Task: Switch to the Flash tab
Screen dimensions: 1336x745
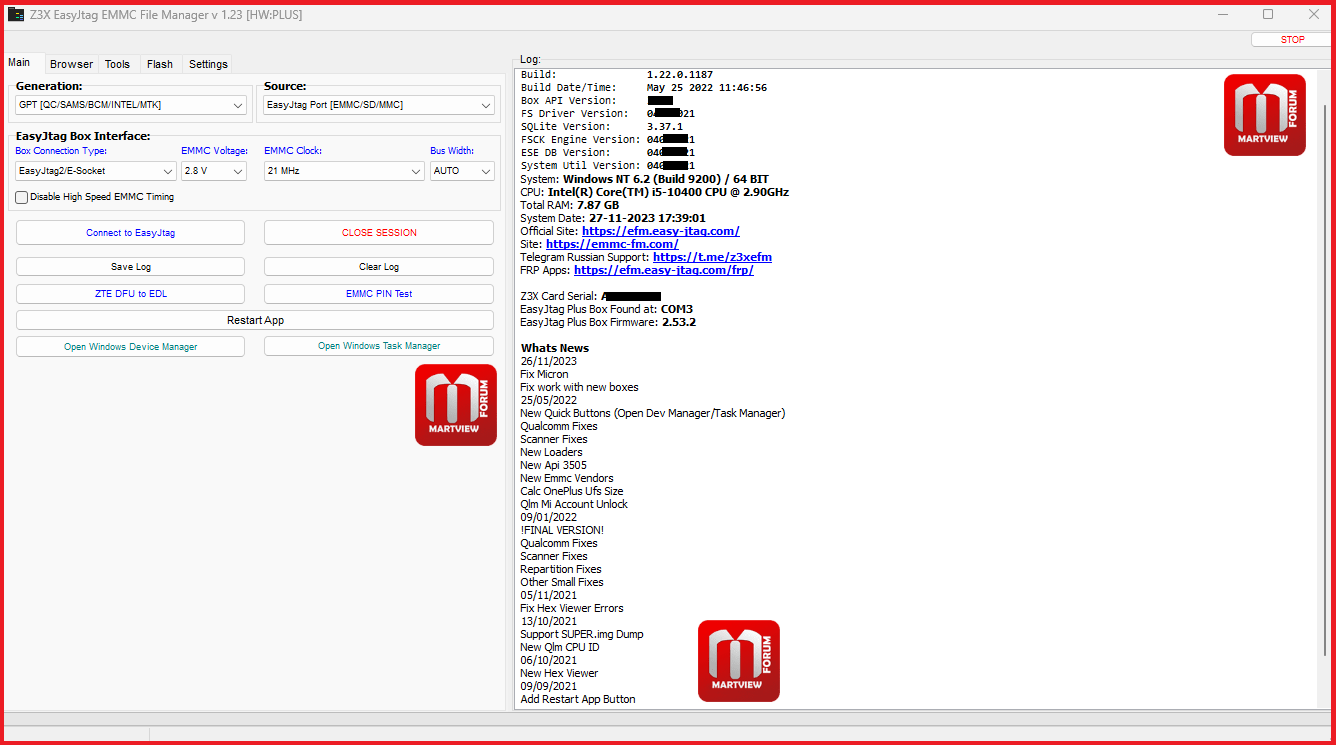Action: click(x=160, y=64)
